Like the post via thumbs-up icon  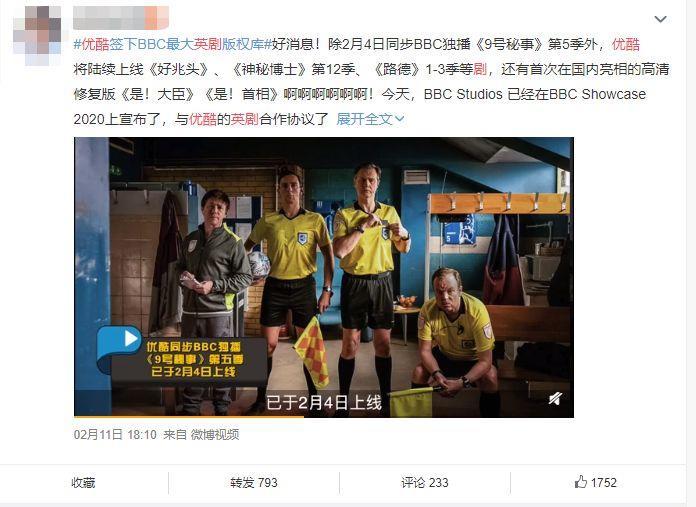(x=580, y=482)
